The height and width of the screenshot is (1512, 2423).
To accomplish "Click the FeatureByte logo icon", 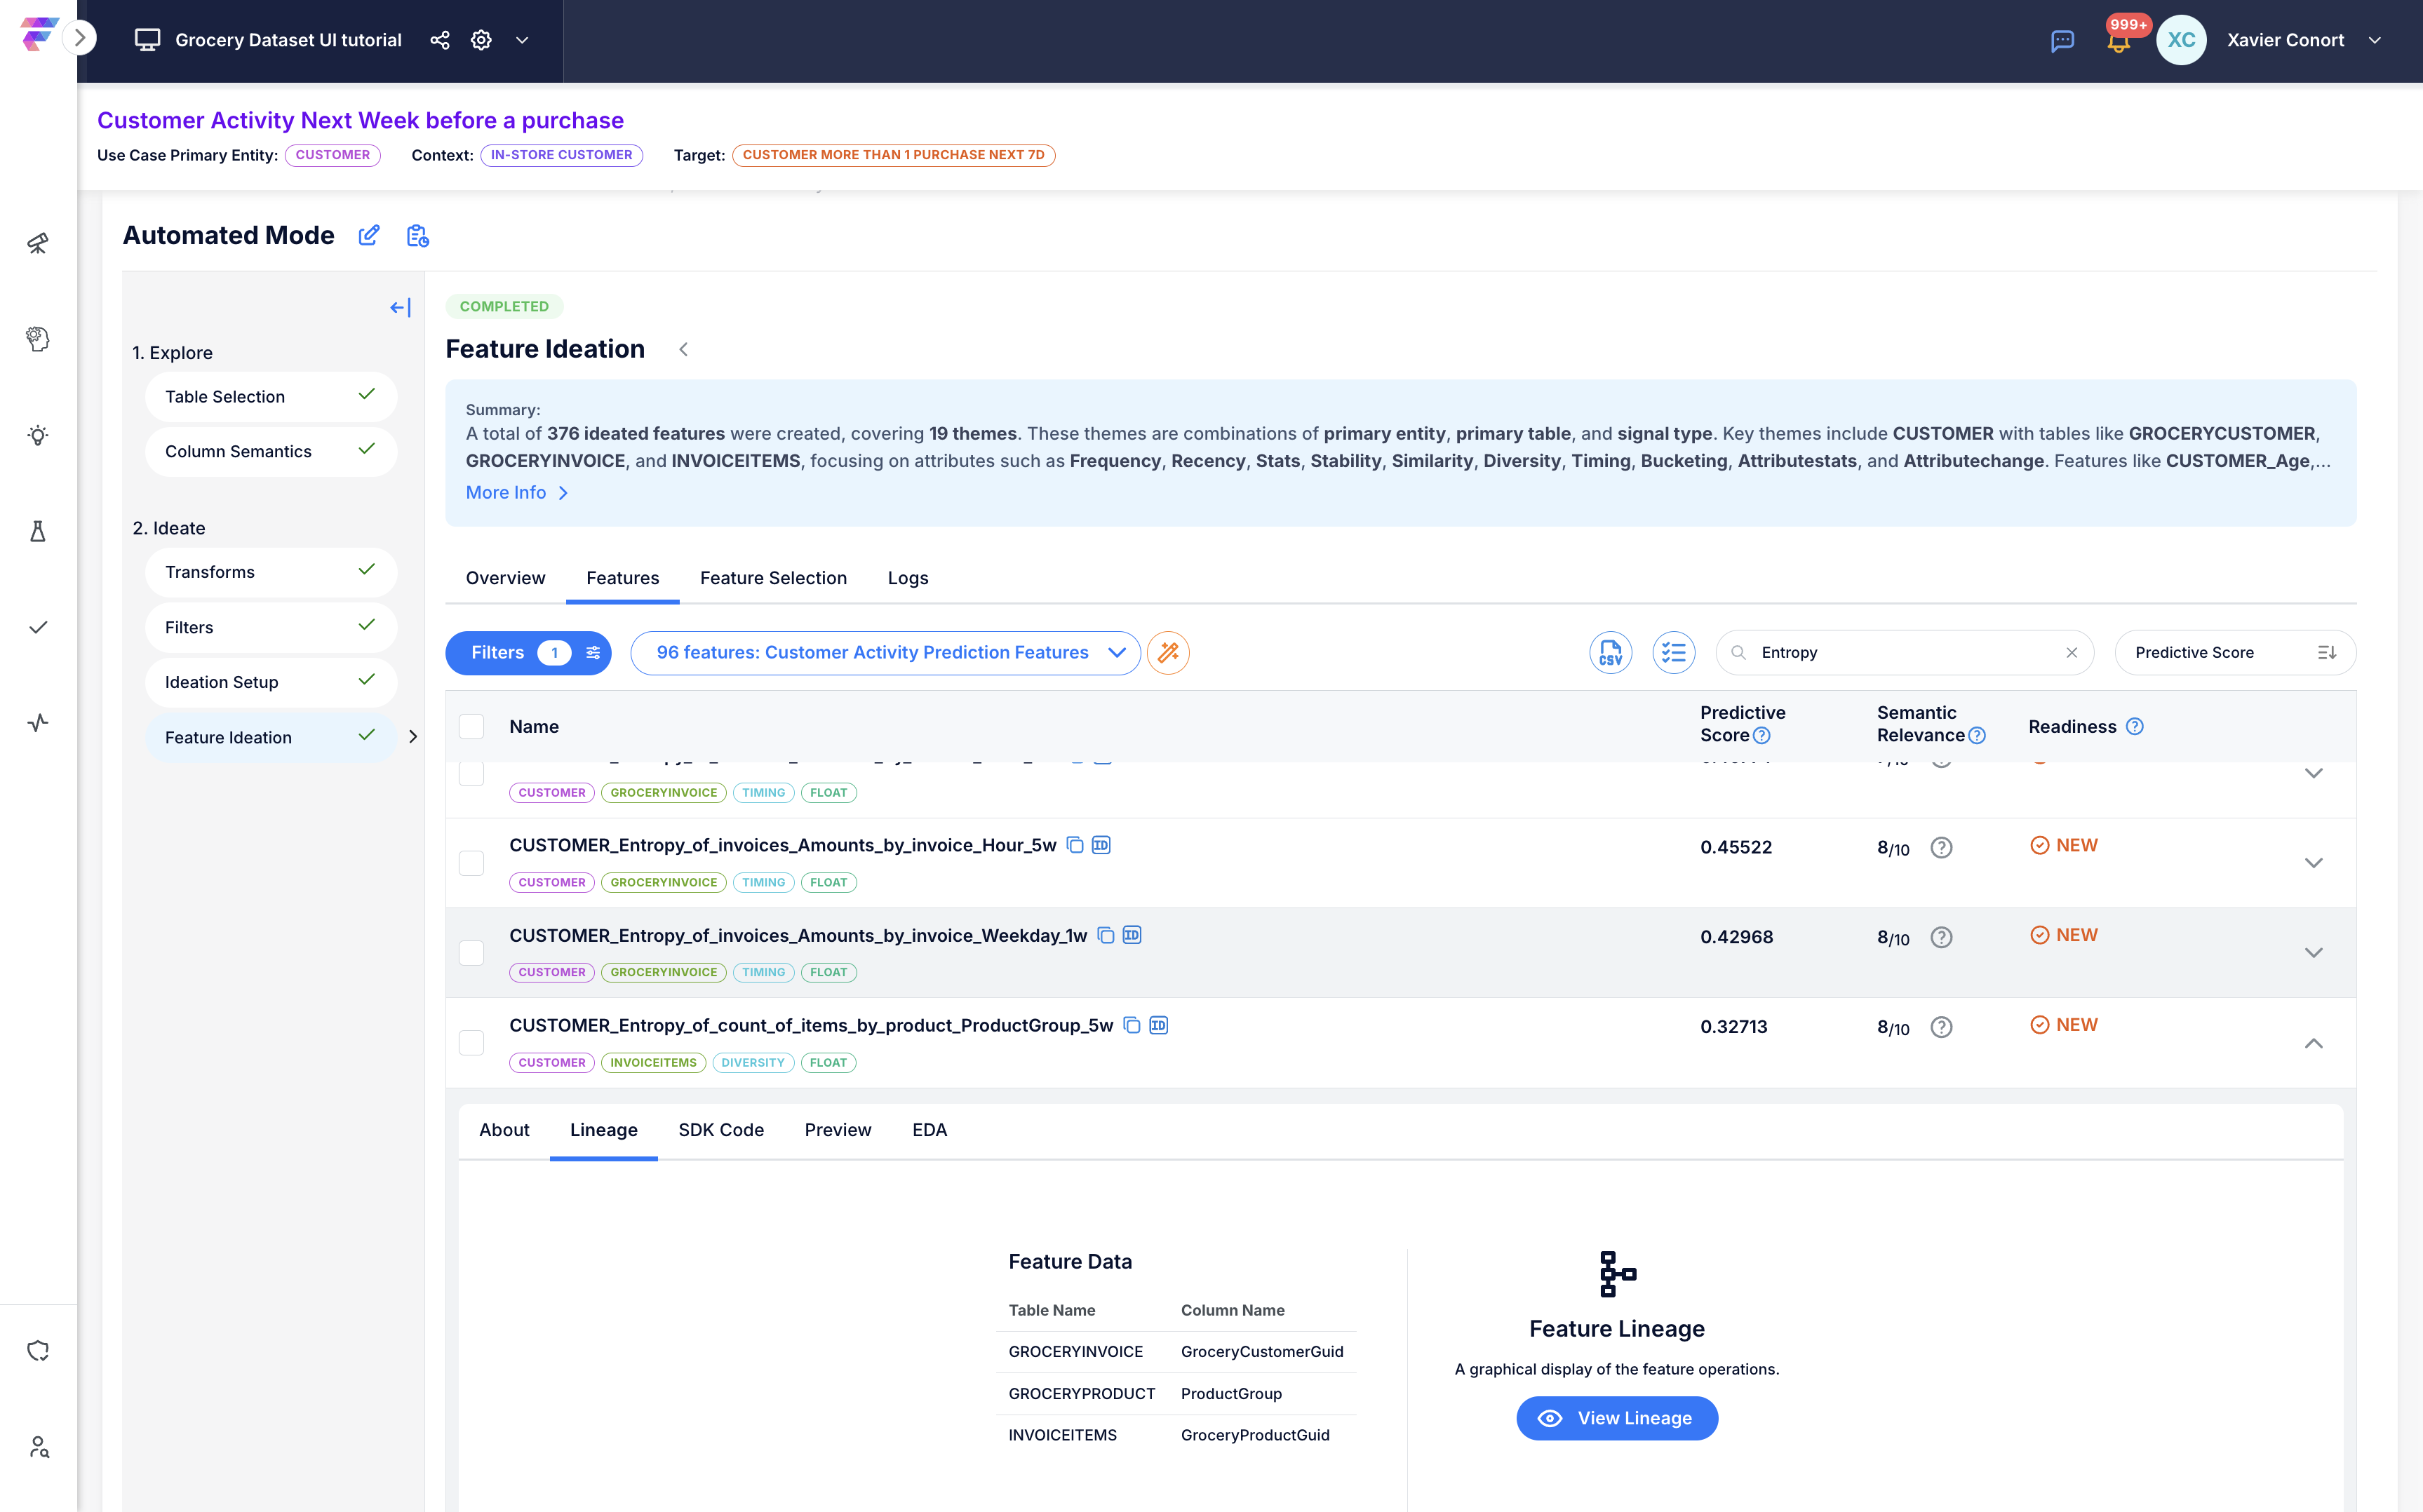I will click(x=38, y=35).
